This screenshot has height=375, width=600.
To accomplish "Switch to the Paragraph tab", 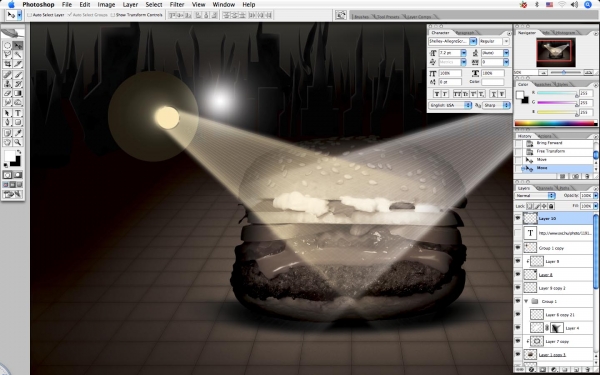I will 465,33.
